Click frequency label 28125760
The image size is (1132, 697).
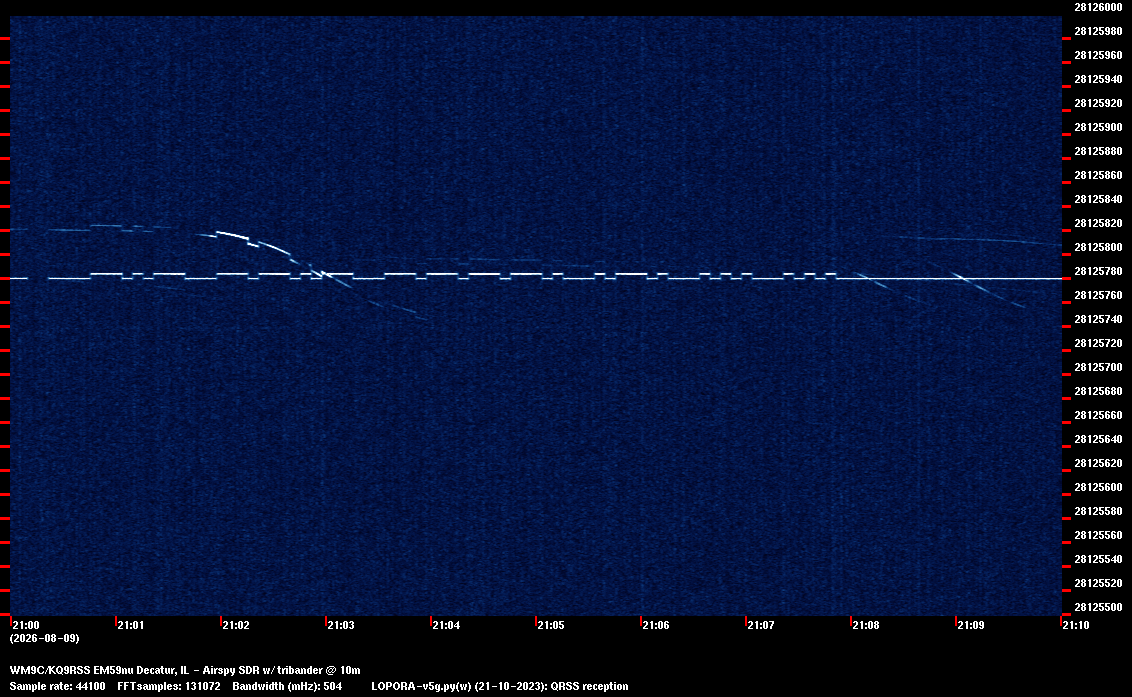(1098, 295)
